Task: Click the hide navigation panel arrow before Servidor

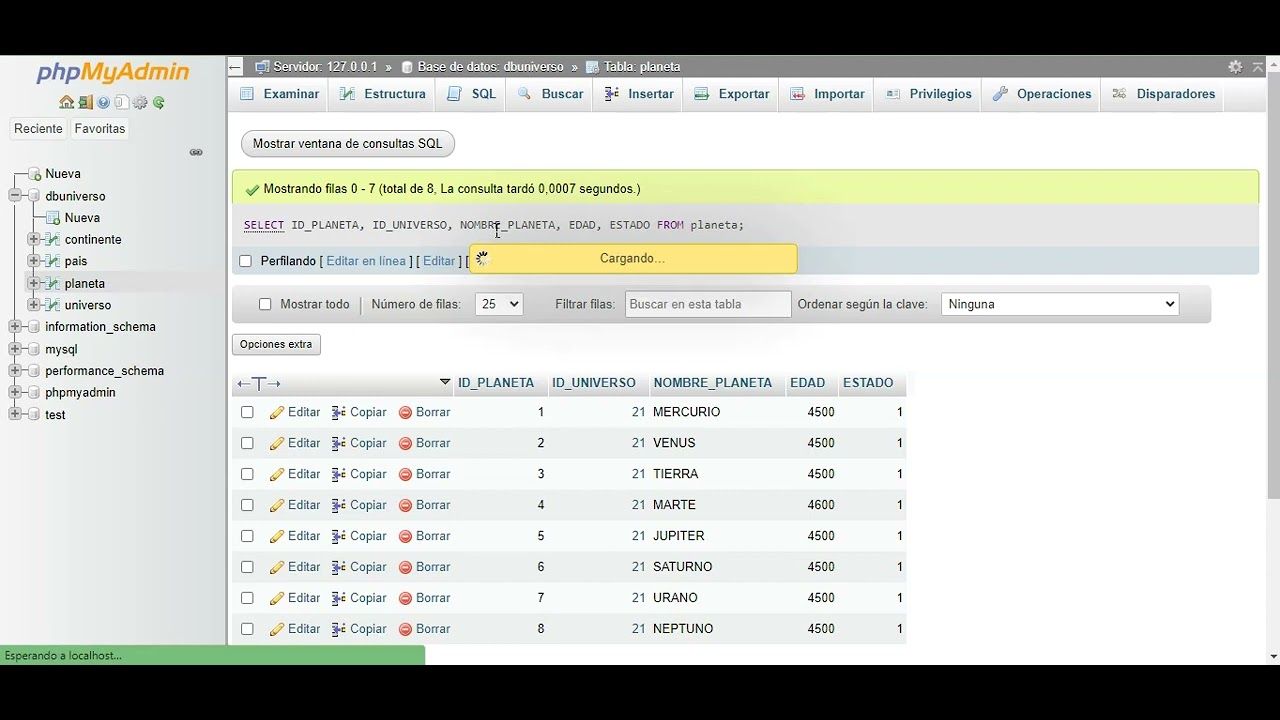Action: (235, 67)
